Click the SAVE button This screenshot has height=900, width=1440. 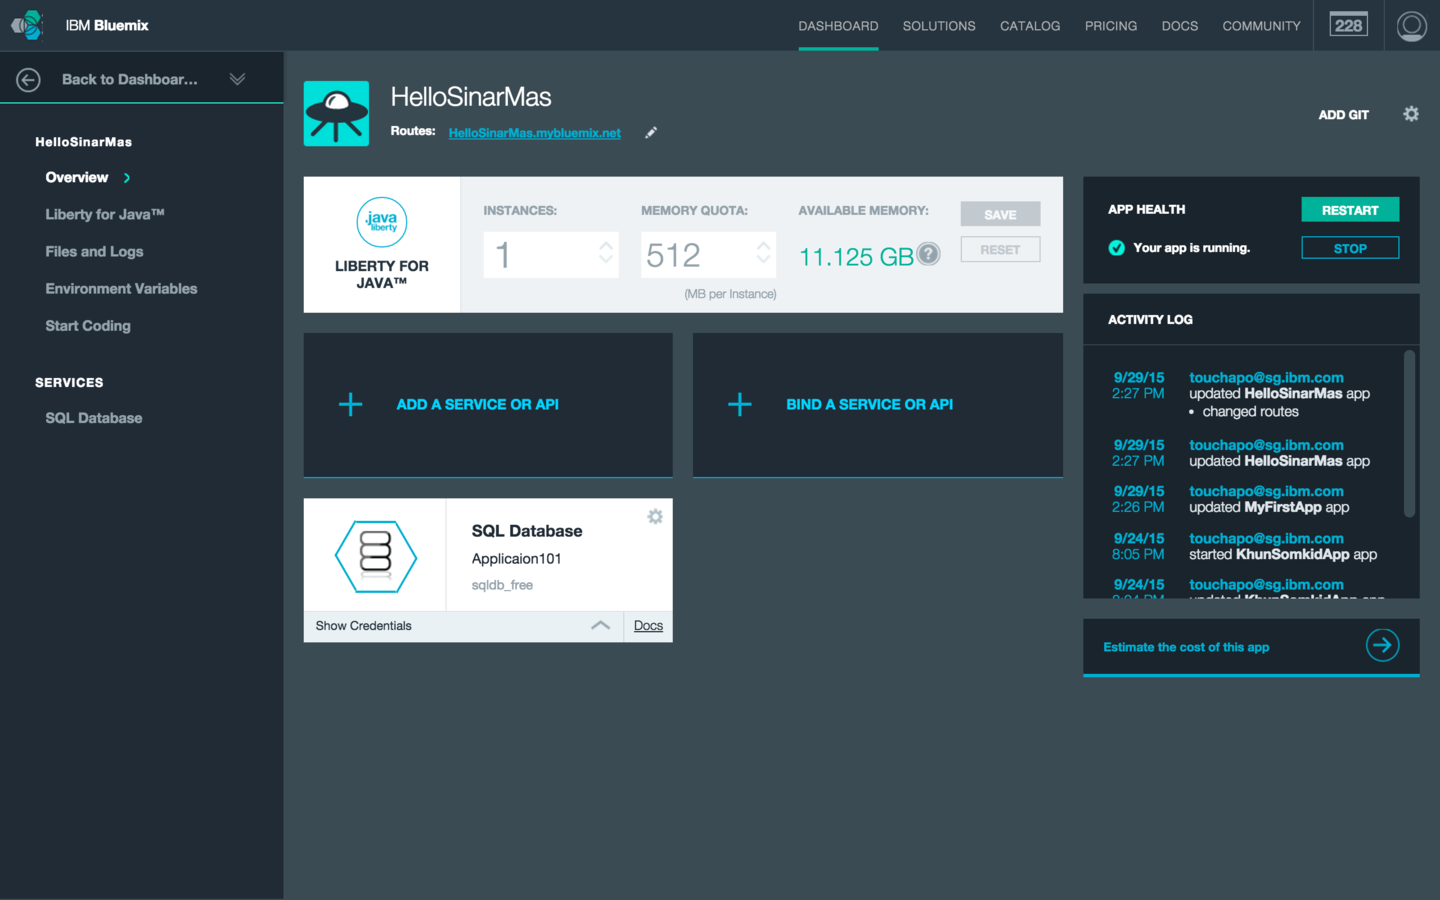(x=1000, y=214)
